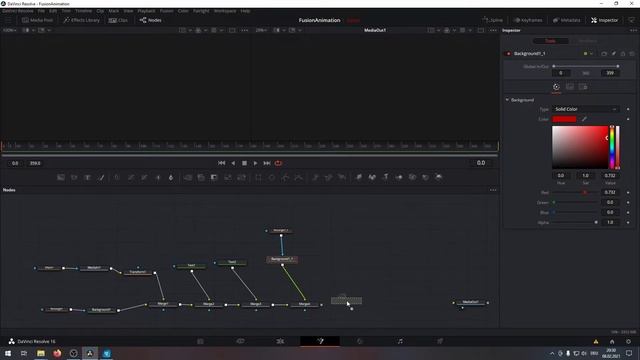Show the Clips panel
Image resolution: width=640 pixels, height=360 pixels.
118,20
